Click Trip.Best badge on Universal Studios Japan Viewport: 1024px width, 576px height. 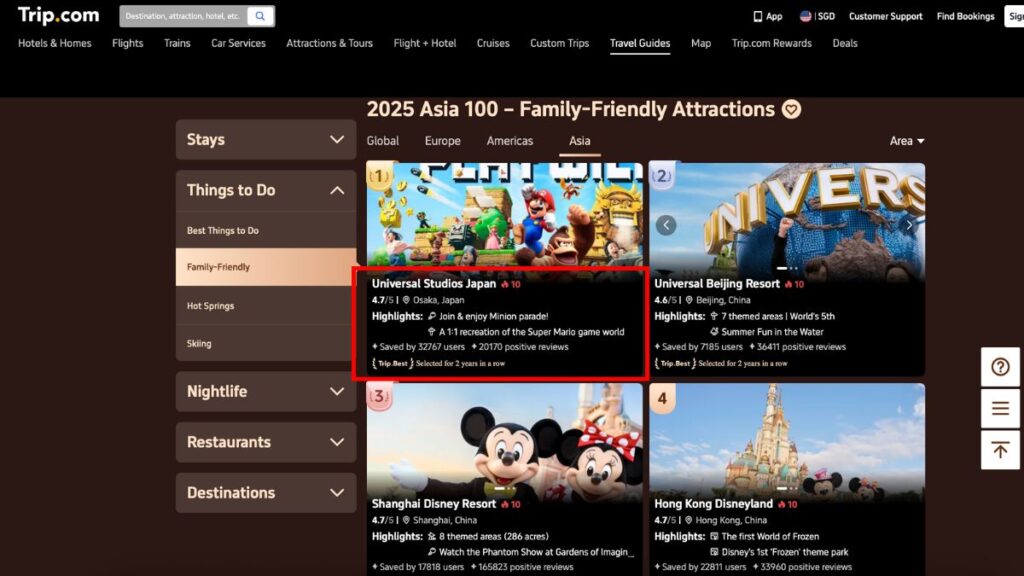coord(392,363)
